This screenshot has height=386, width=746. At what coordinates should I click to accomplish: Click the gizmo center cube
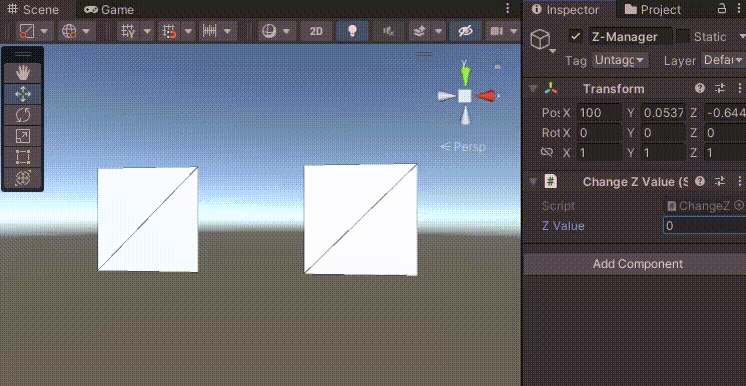[x=465, y=96]
